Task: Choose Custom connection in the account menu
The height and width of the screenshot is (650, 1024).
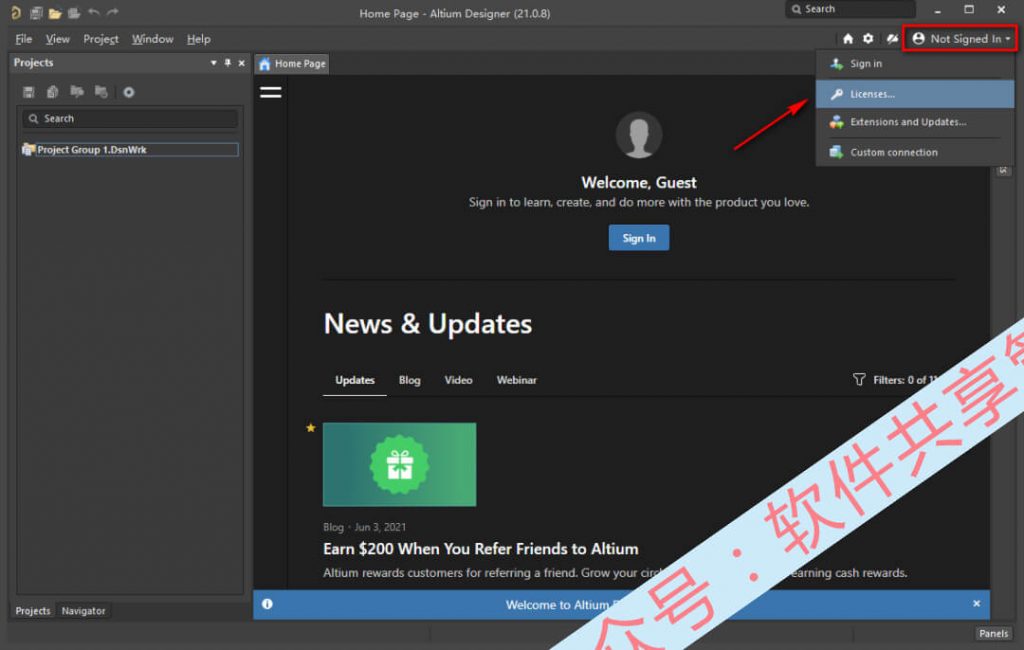Action: 915,152
